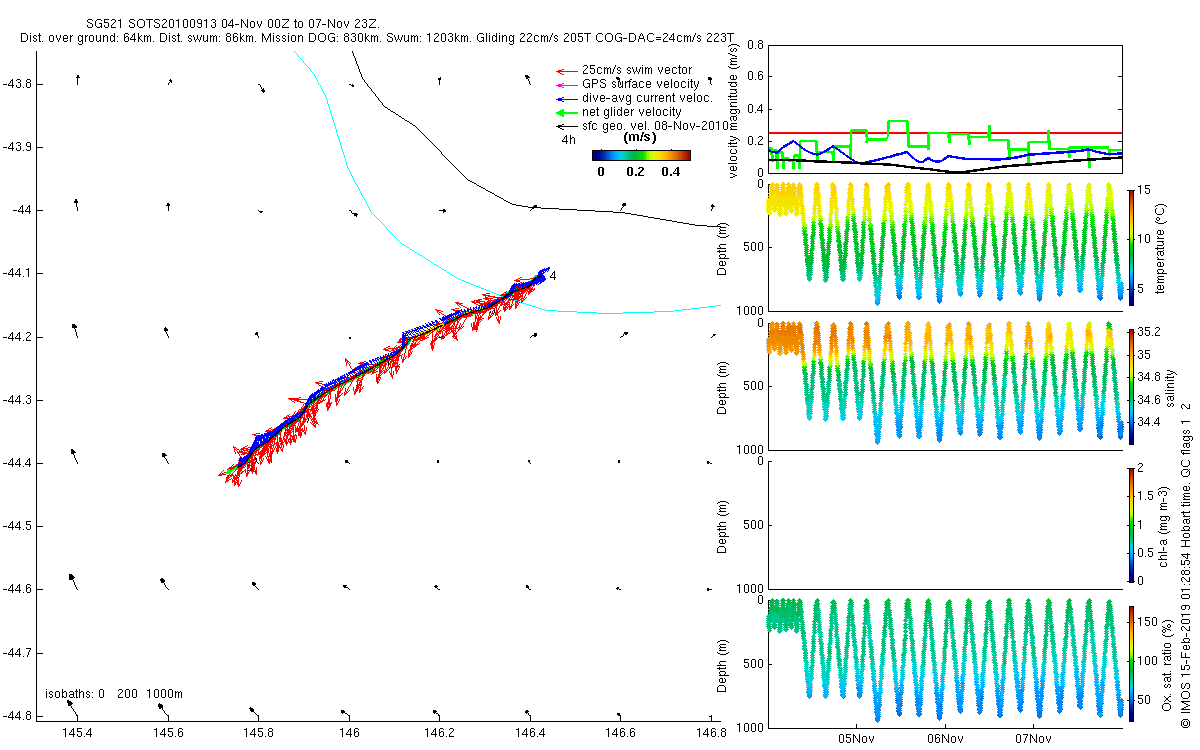Click the '06Nov' date tick label

point(945,739)
